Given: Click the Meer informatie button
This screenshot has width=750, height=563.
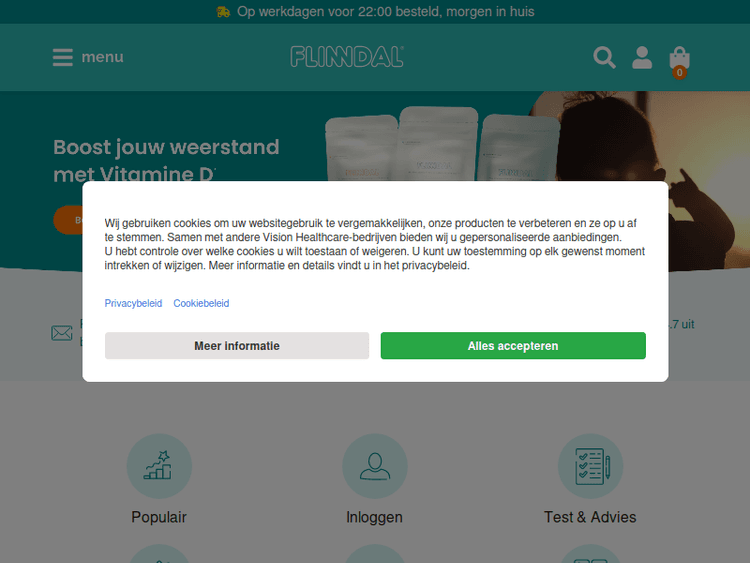Looking at the screenshot, I should 237,346.
